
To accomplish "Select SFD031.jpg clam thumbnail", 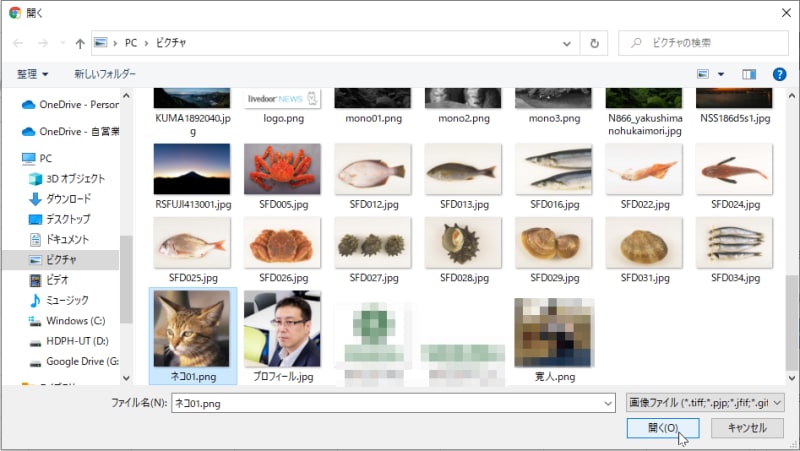I will [x=644, y=243].
